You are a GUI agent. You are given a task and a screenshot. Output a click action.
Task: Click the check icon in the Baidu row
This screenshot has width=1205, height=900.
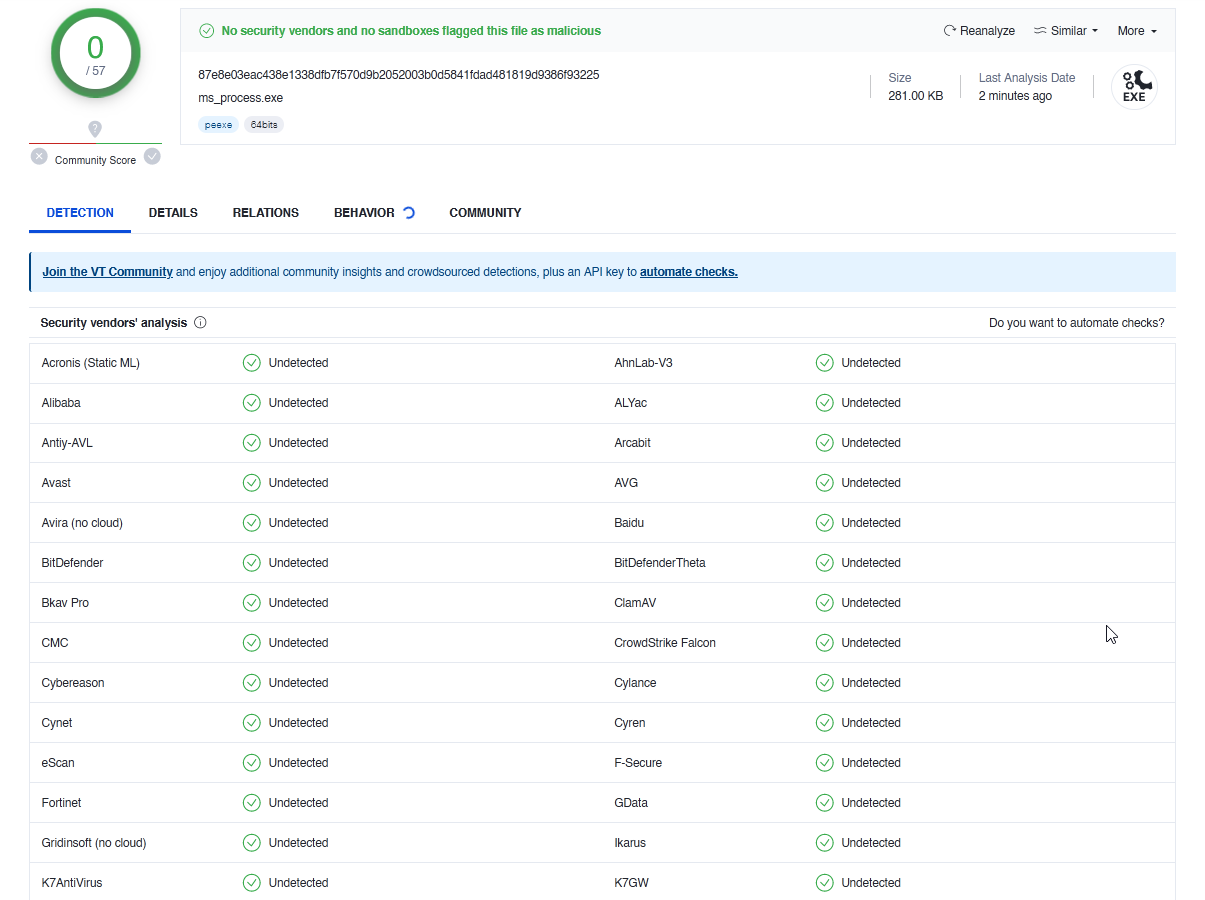click(x=825, y=523)
